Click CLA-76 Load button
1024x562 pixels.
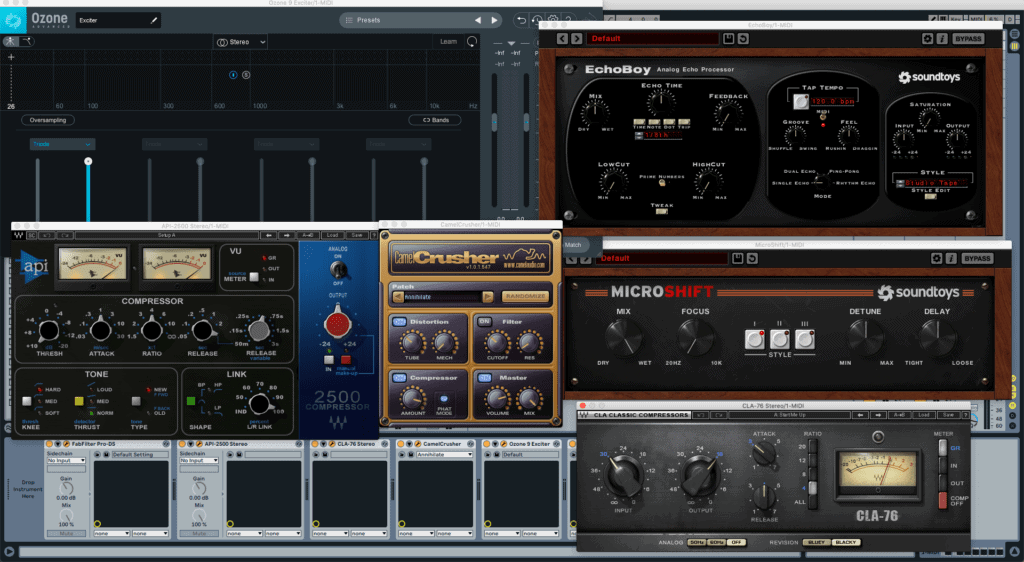(x=926, y=414)
